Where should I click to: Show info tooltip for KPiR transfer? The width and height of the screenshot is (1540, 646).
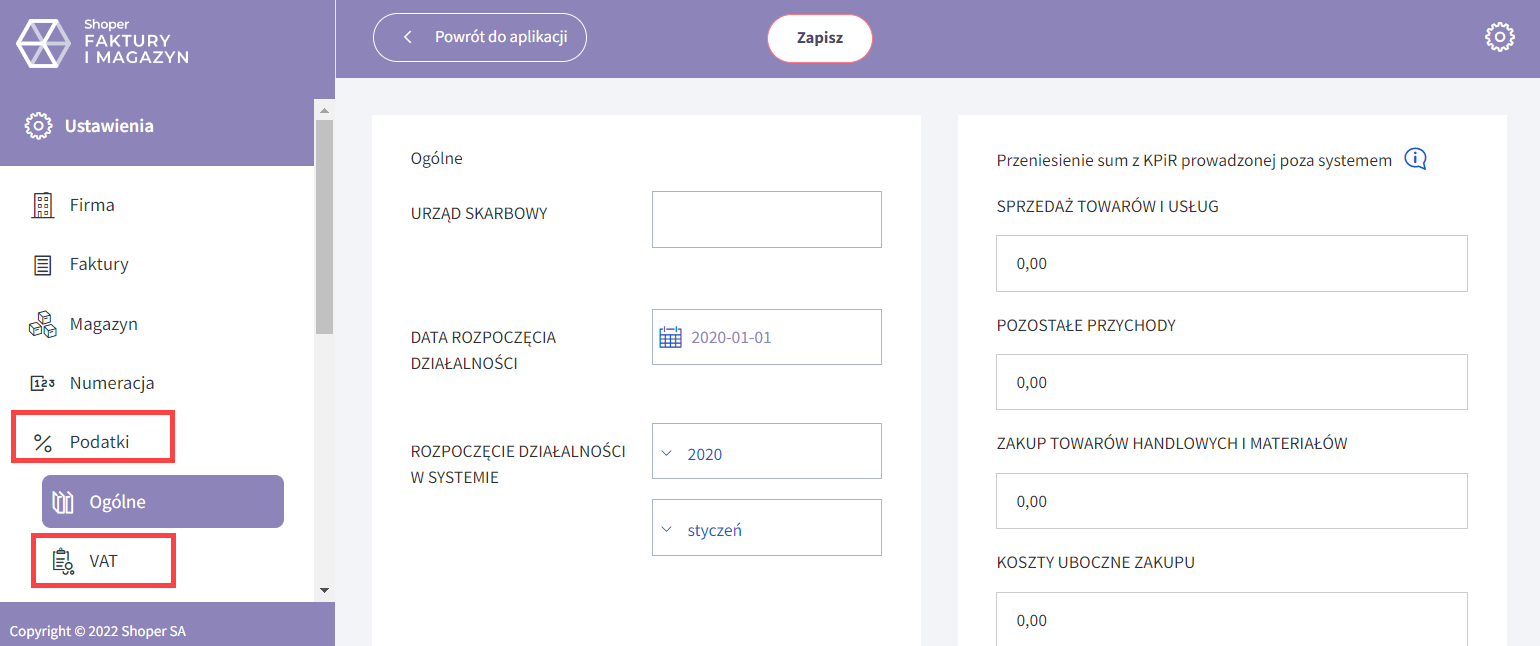pos(1415,159)
